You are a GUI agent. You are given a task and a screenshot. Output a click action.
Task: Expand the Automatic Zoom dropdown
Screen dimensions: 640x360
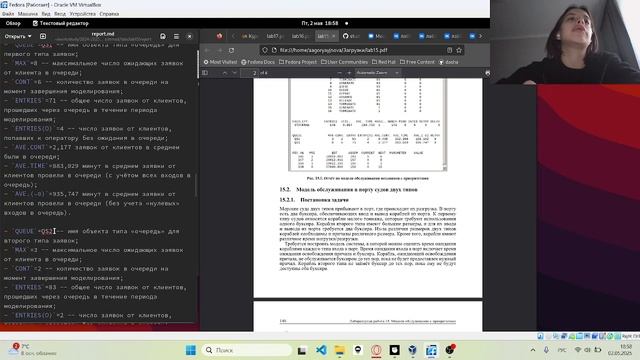378,73
